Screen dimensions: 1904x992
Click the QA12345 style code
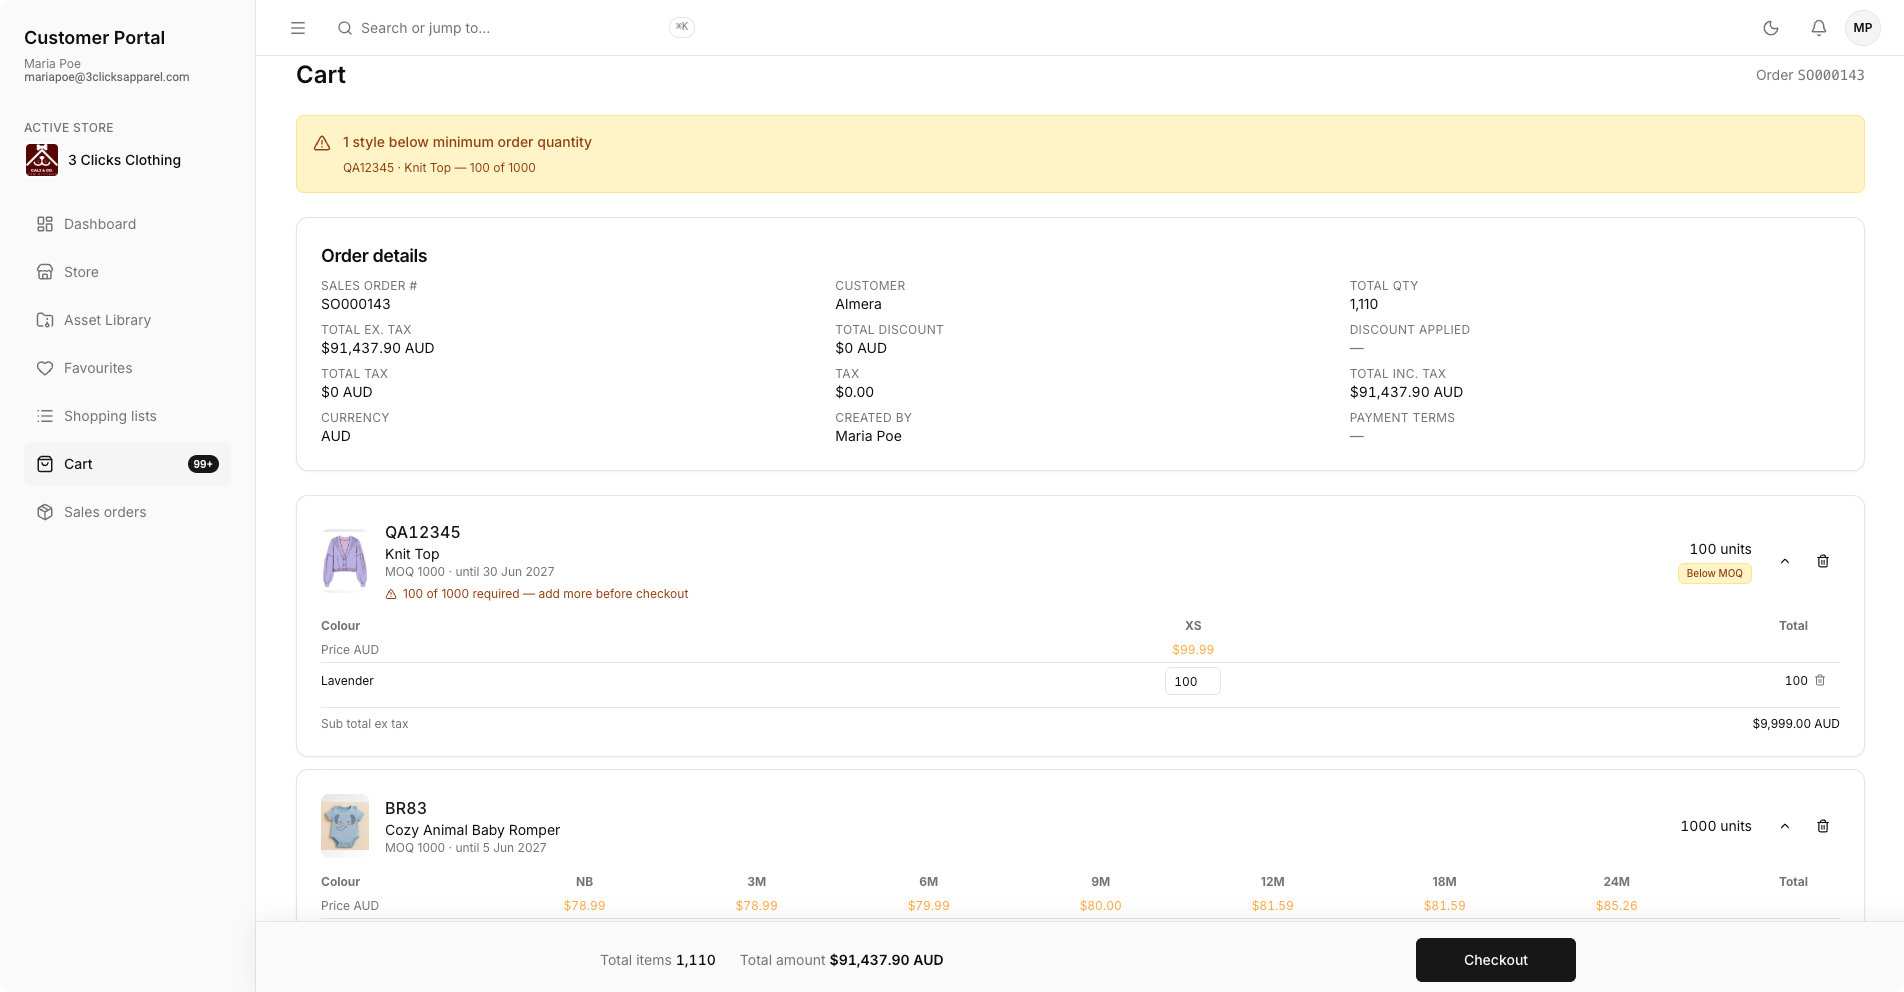(x=423, y=532)
